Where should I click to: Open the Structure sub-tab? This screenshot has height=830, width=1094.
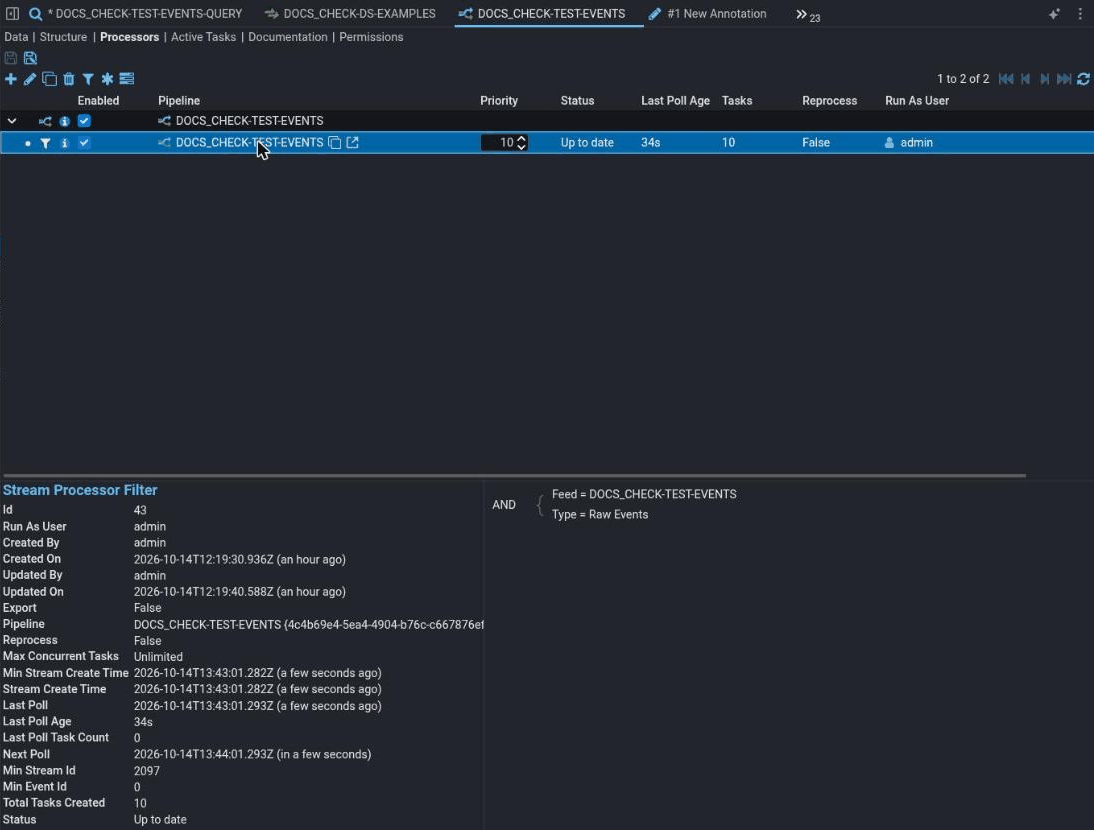pyautogui.click(x=63, y=37)
